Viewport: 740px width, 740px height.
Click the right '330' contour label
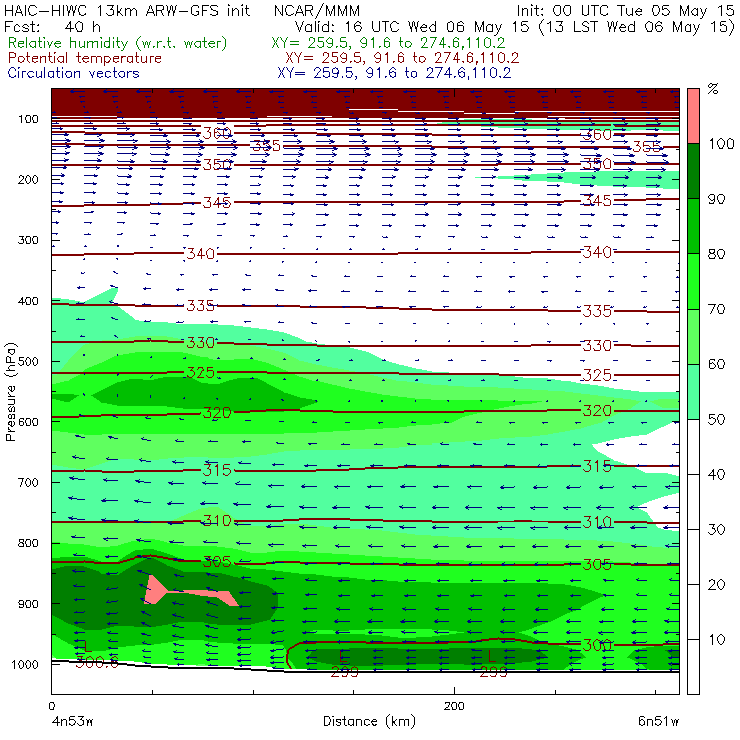tap(597, 345)
